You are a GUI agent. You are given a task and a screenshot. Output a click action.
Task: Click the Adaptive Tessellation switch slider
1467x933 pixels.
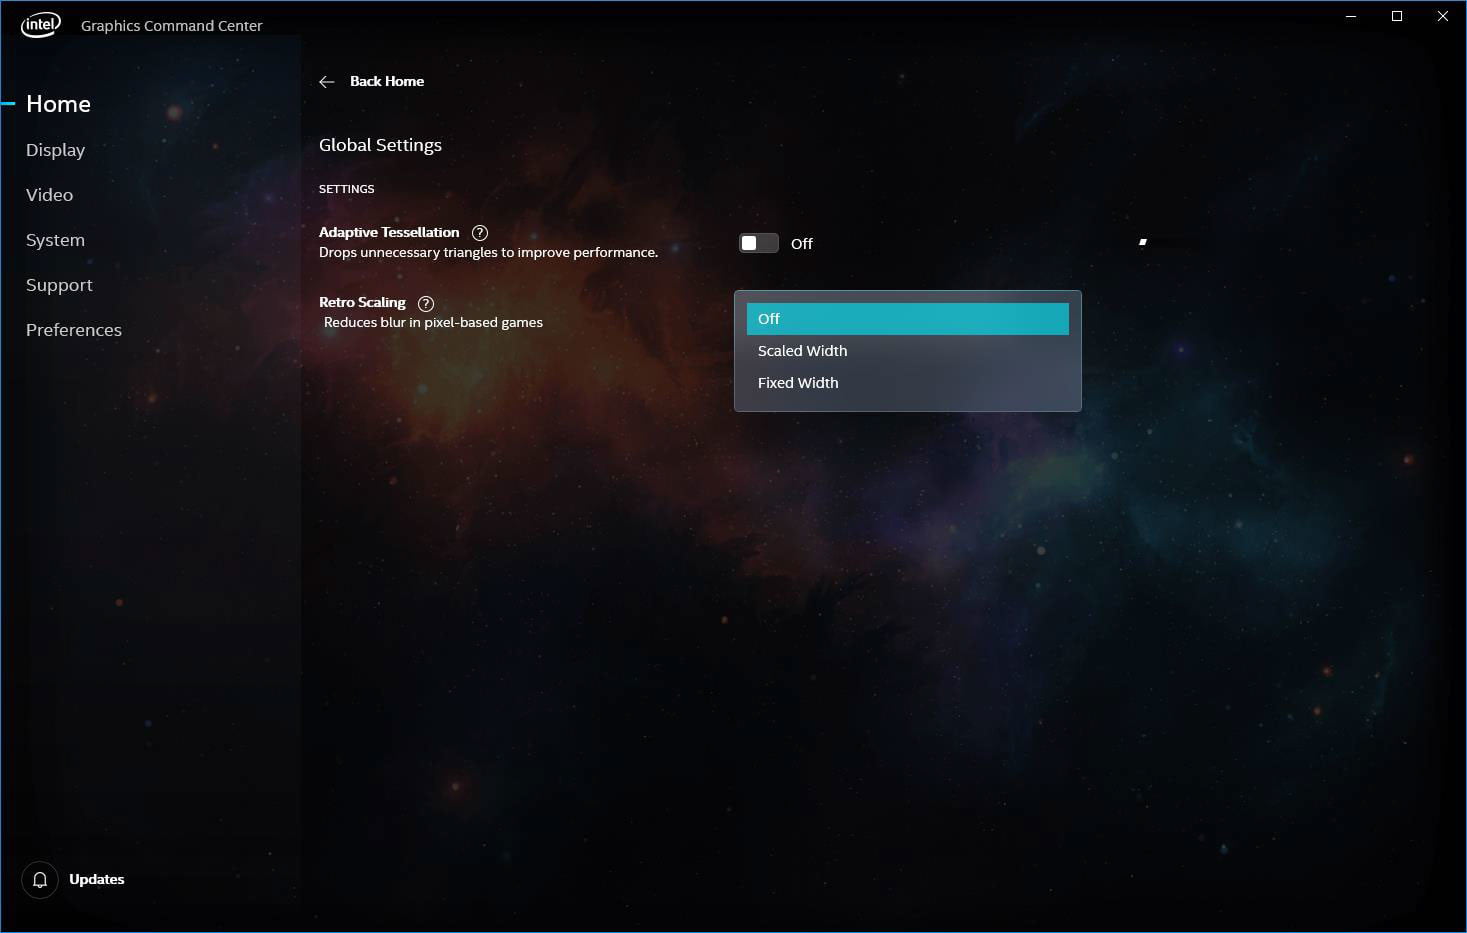750,243
